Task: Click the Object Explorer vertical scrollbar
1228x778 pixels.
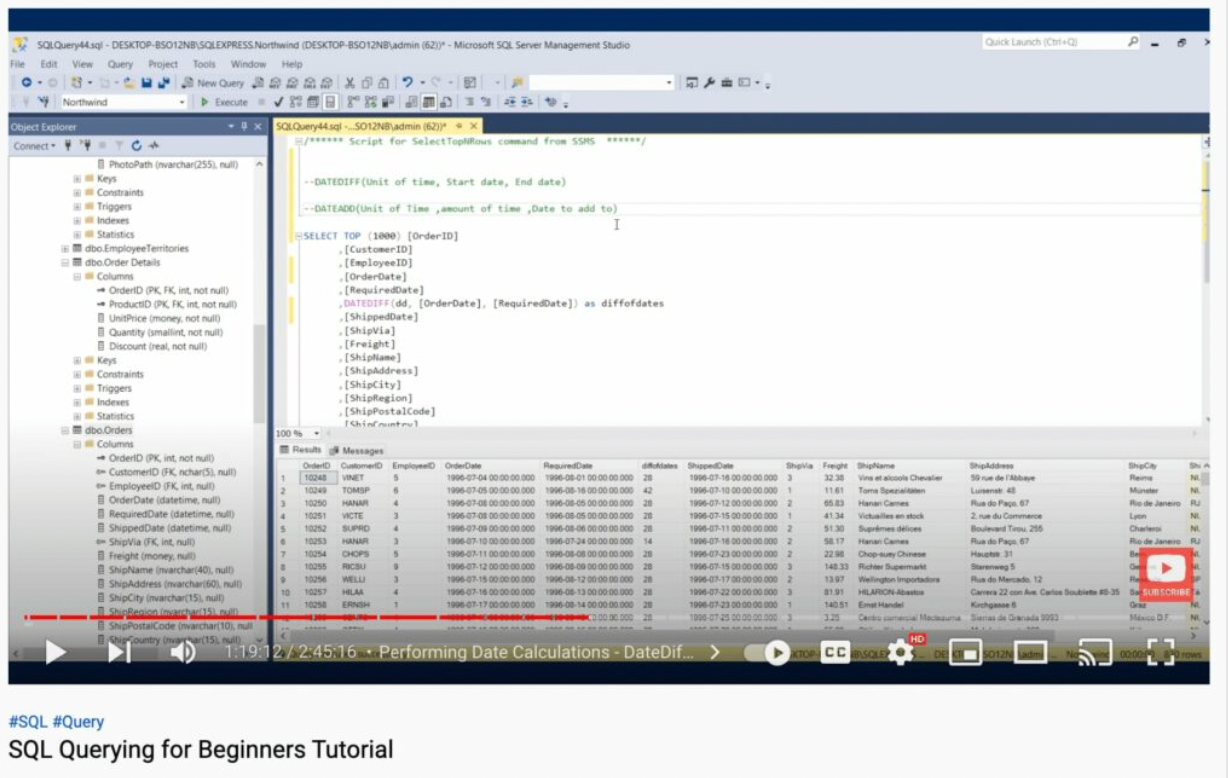Action: [261, 400]
